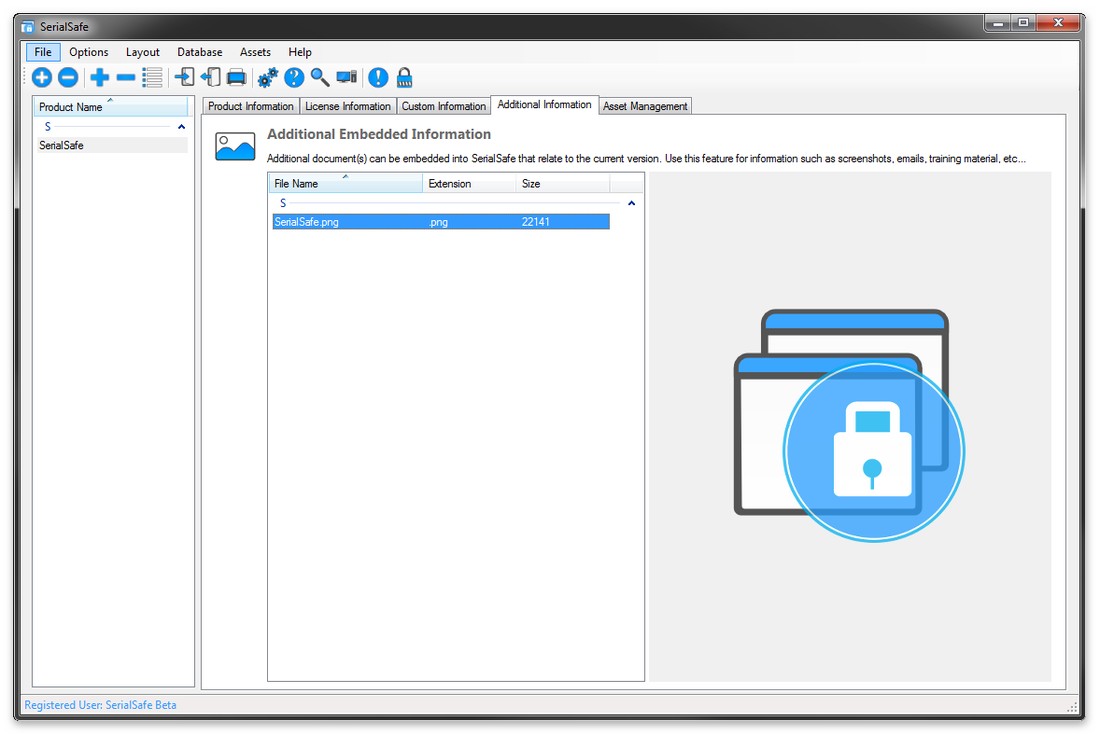1100x735 pixels.
Task: Click the magnifying glass search icon
Action: tap(320, 77)
